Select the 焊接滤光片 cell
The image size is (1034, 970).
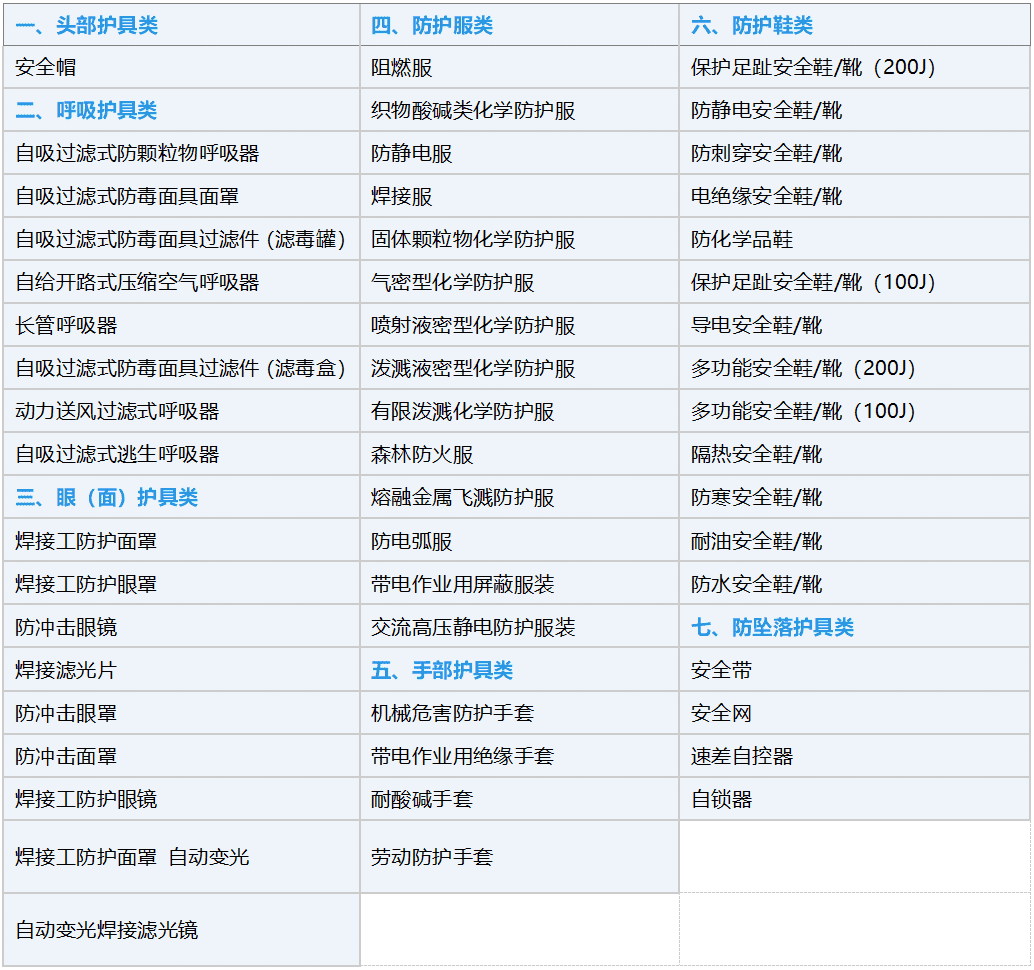(181, 669)
